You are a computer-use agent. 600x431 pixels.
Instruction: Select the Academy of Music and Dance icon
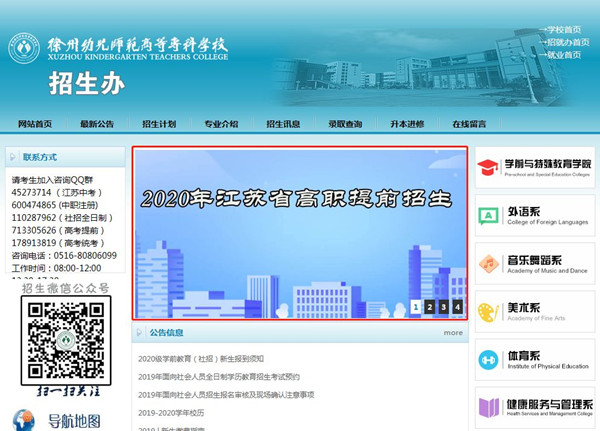tap(489, 263)
